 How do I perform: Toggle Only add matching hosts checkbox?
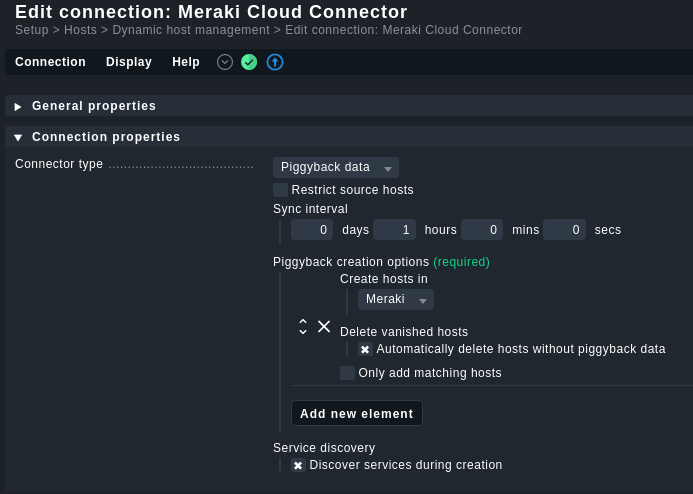[347, 373]
